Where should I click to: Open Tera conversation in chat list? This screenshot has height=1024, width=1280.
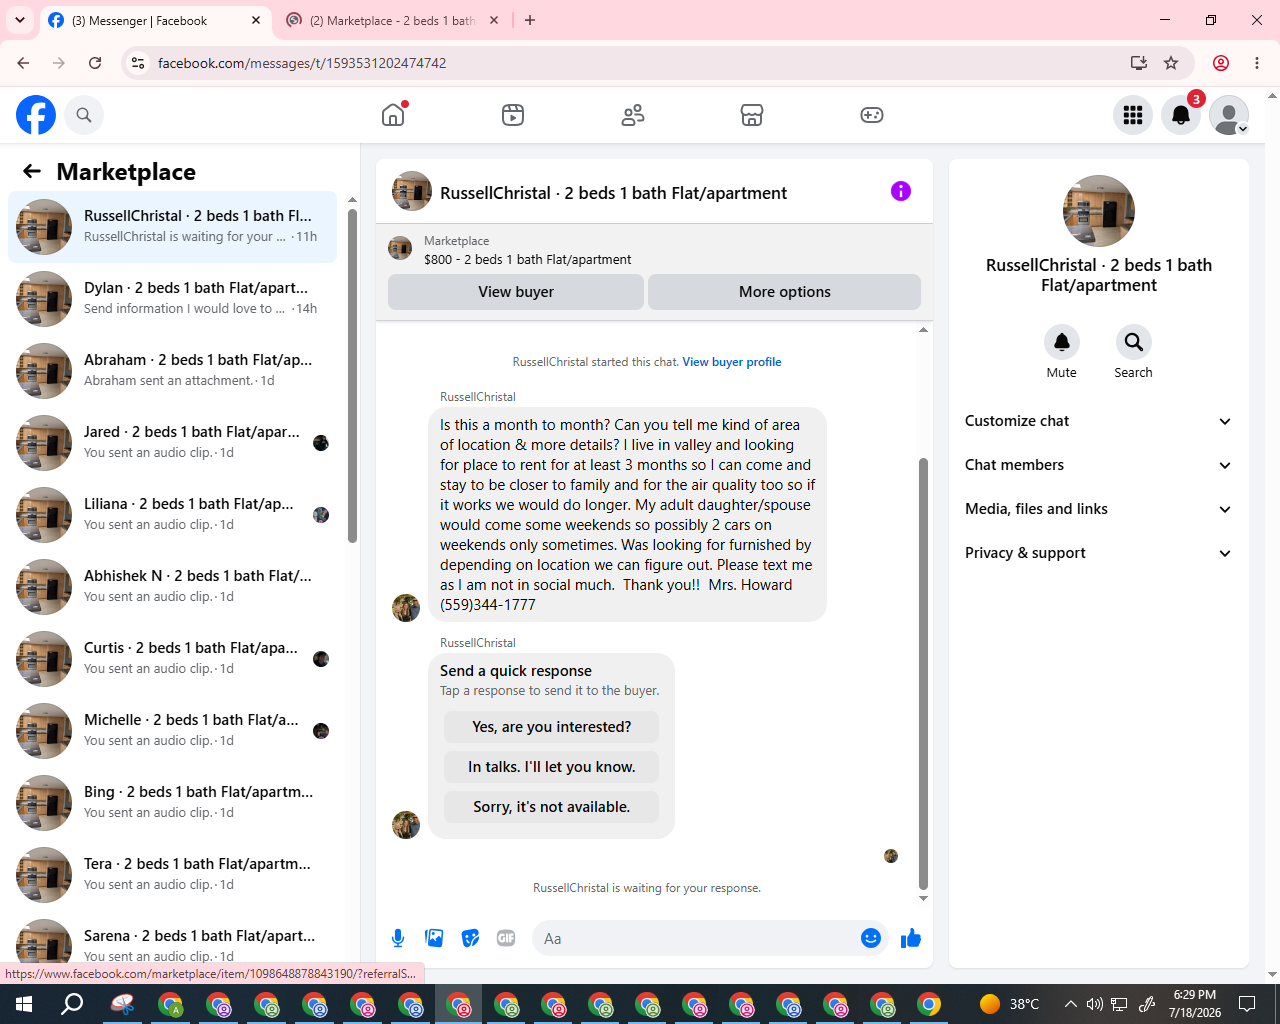pyautogui.click(x=173, y=875)
